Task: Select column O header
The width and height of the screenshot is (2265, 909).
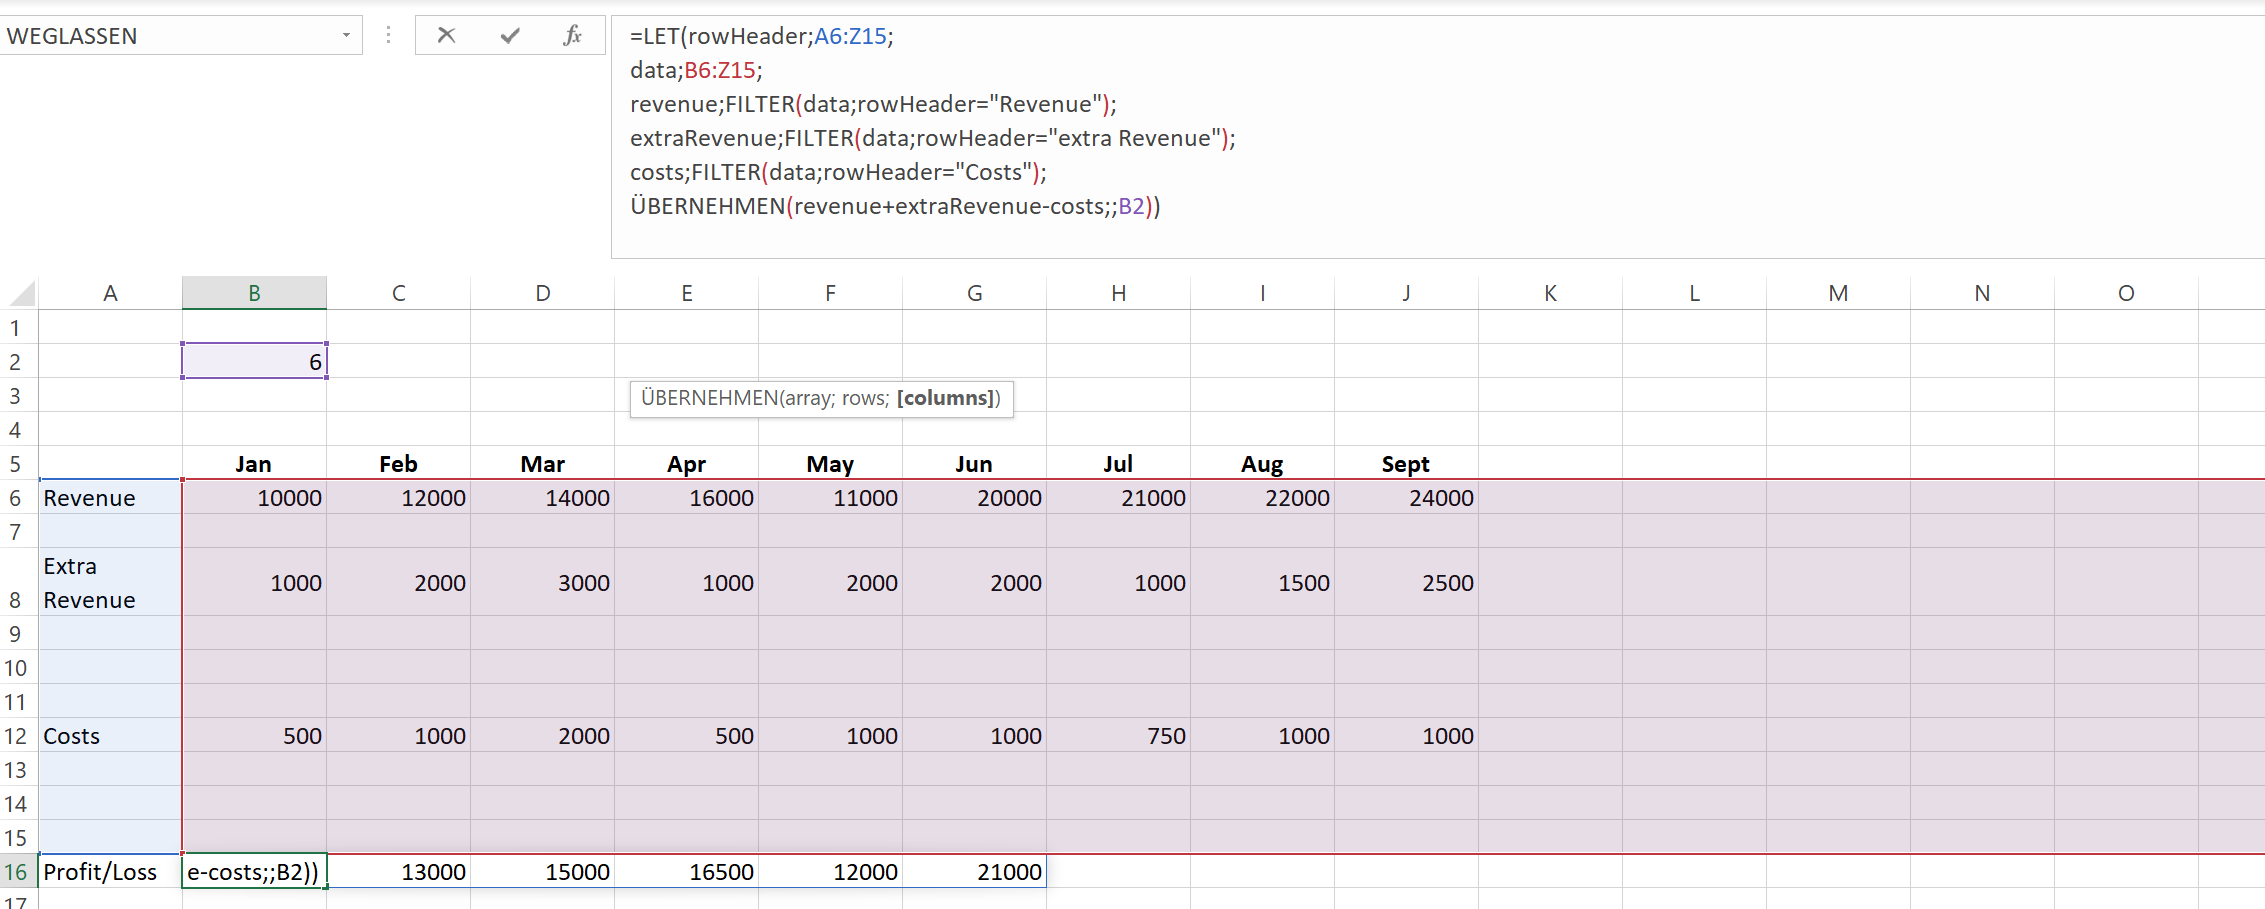Action: 2126,293
